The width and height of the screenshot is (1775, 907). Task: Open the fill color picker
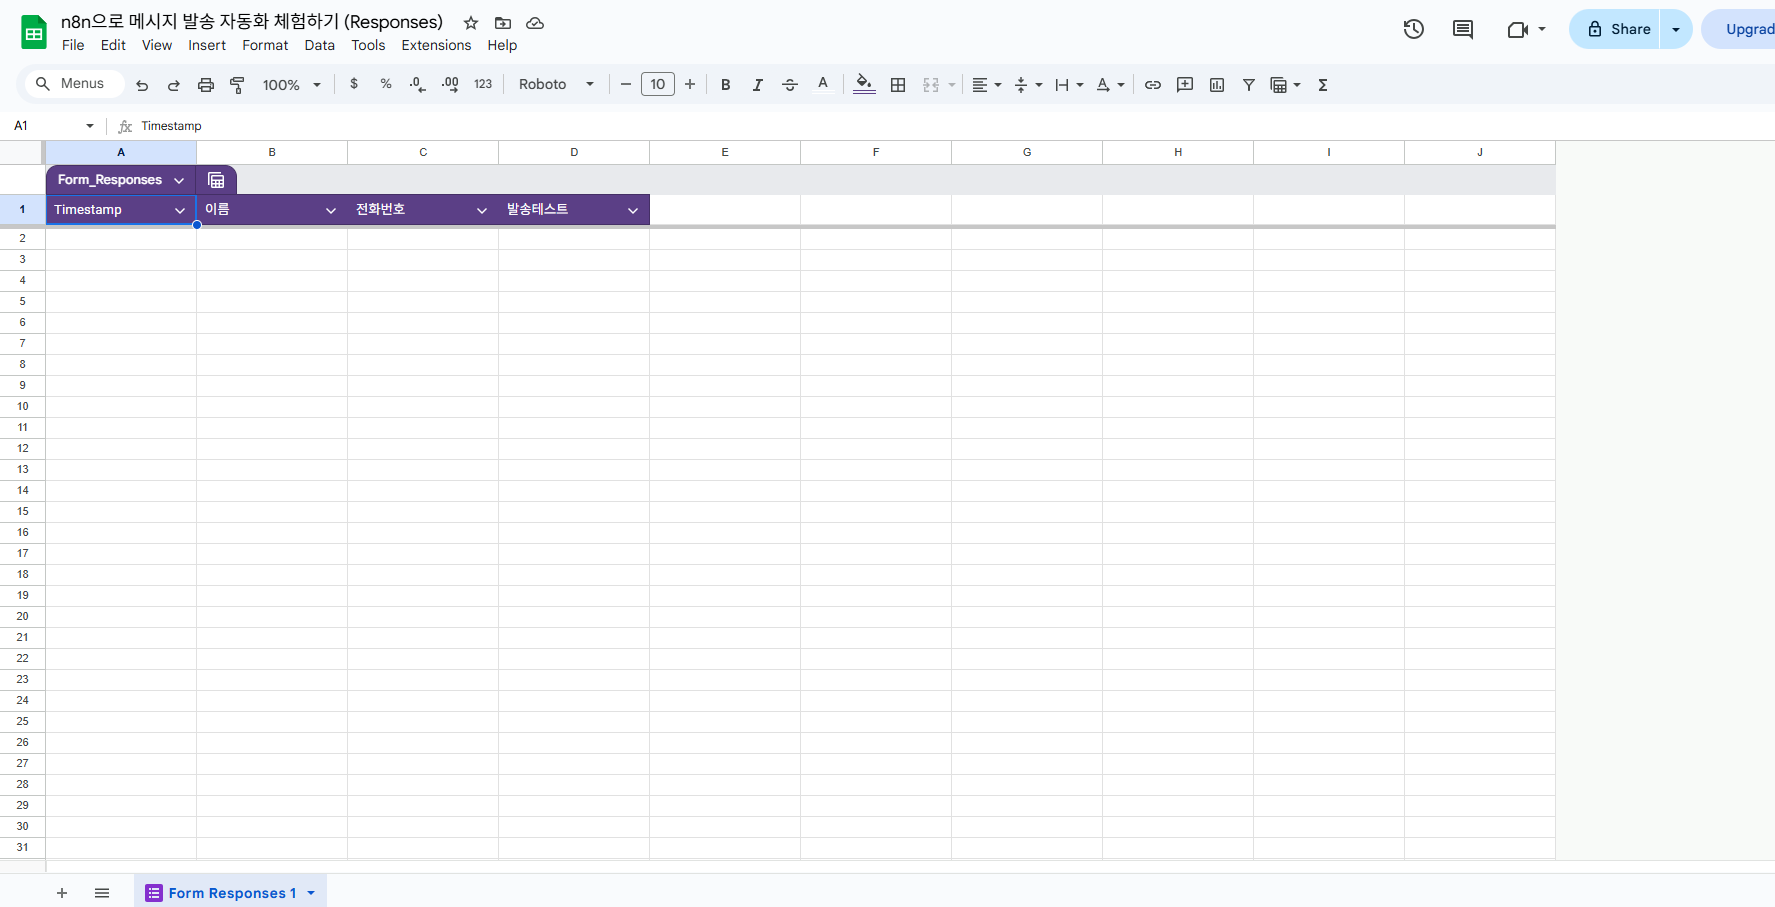[864, 85]
